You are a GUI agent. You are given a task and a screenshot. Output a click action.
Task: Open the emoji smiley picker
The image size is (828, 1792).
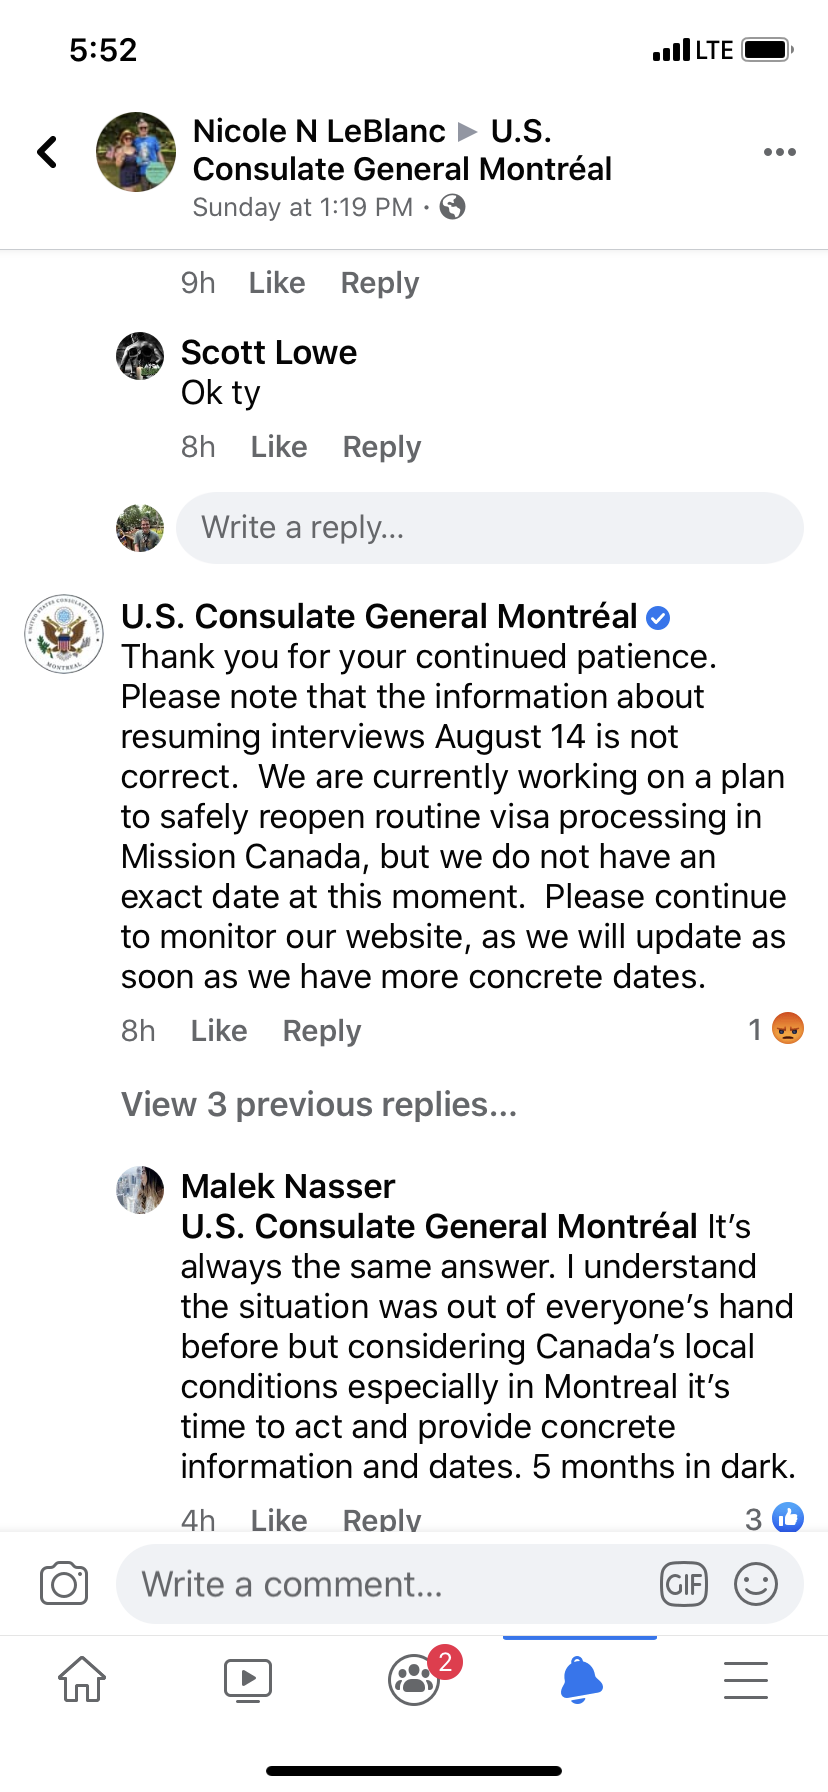(756, 1584)
